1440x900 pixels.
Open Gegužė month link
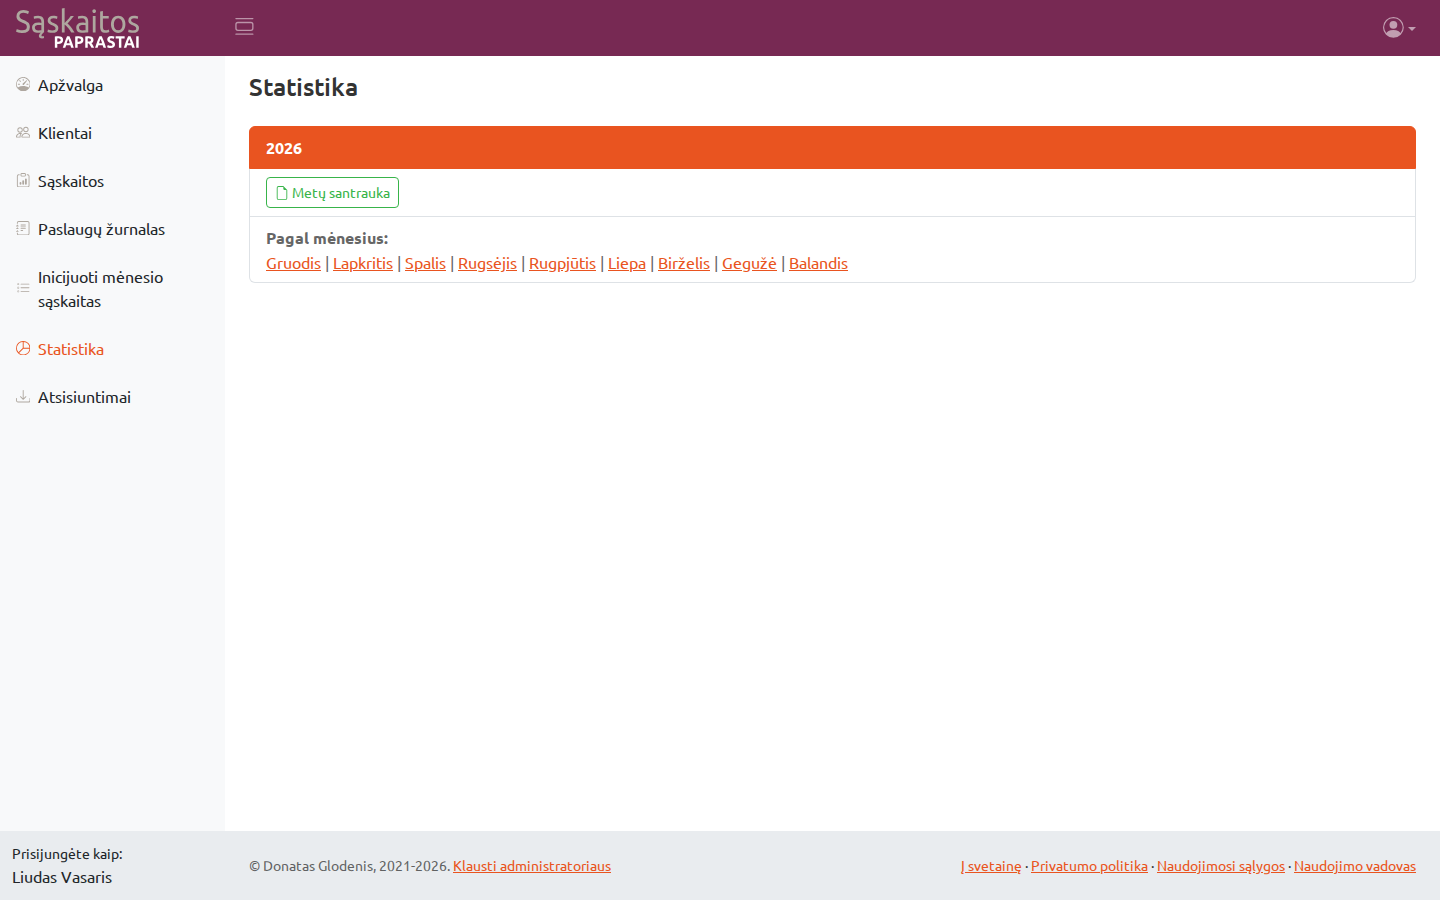pyautogui.click(x=749, y=263)
